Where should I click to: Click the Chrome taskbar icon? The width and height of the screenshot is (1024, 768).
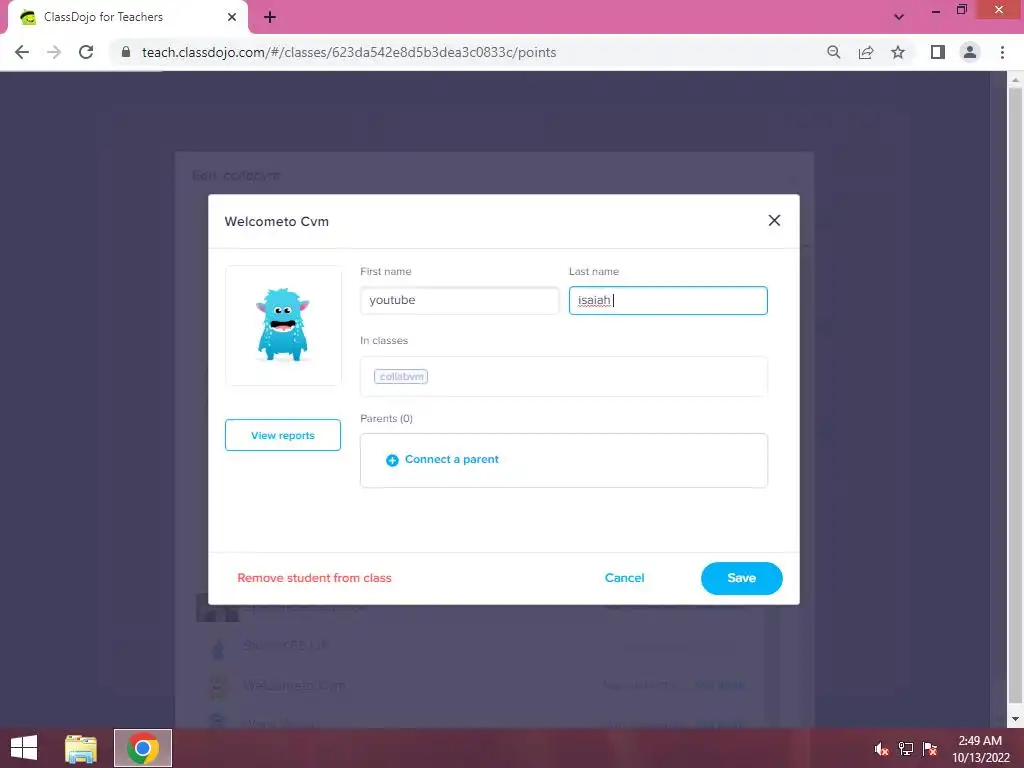pyautogui.click(x=143, y=748)
